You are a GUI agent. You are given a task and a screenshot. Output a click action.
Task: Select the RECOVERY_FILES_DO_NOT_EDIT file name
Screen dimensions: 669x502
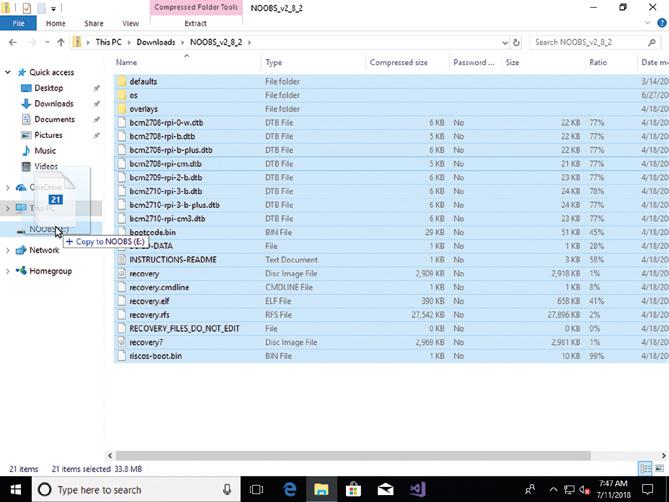pyautogui.click(x=184, y=328)
